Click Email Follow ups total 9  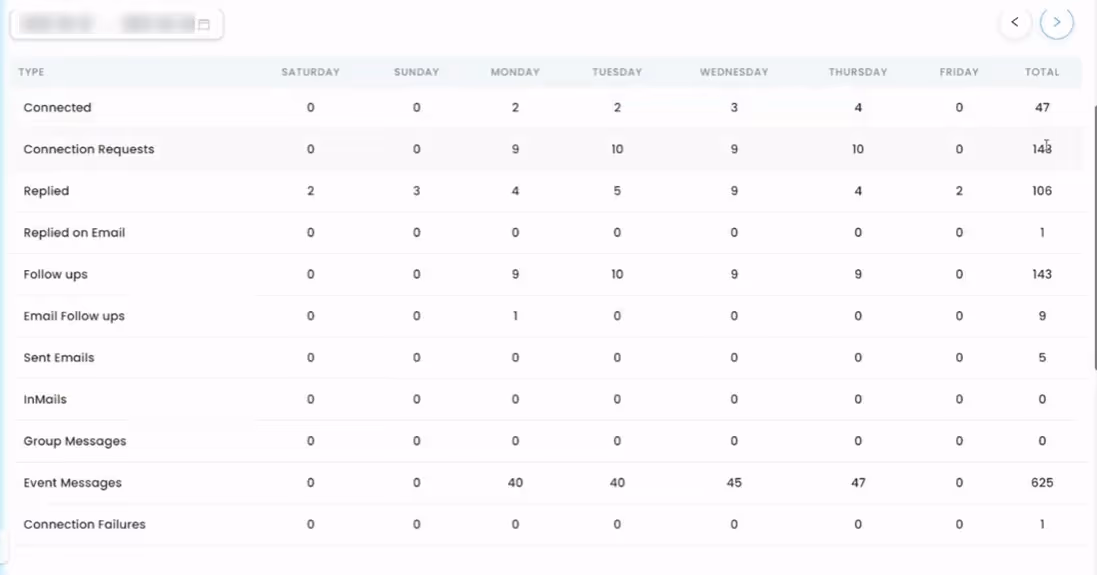pos(1042,316)
